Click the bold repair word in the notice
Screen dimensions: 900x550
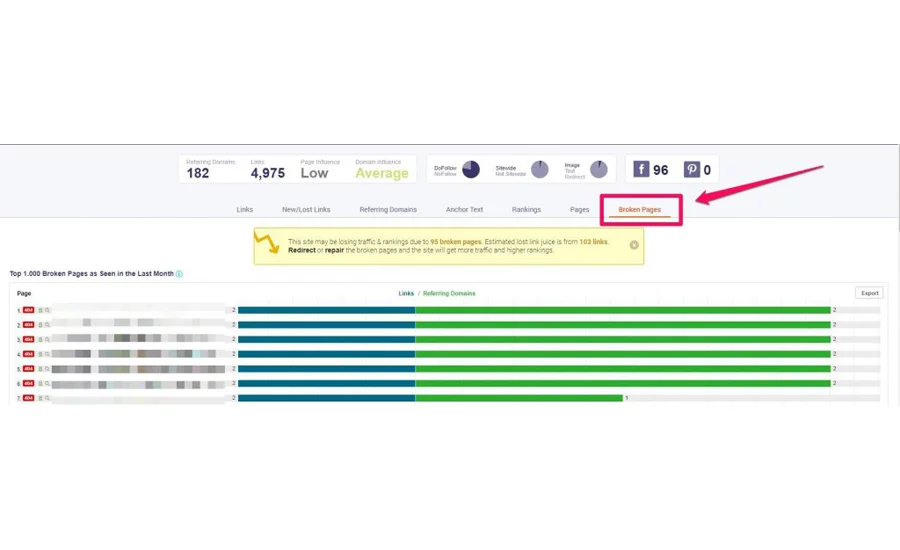click(334, 250)
